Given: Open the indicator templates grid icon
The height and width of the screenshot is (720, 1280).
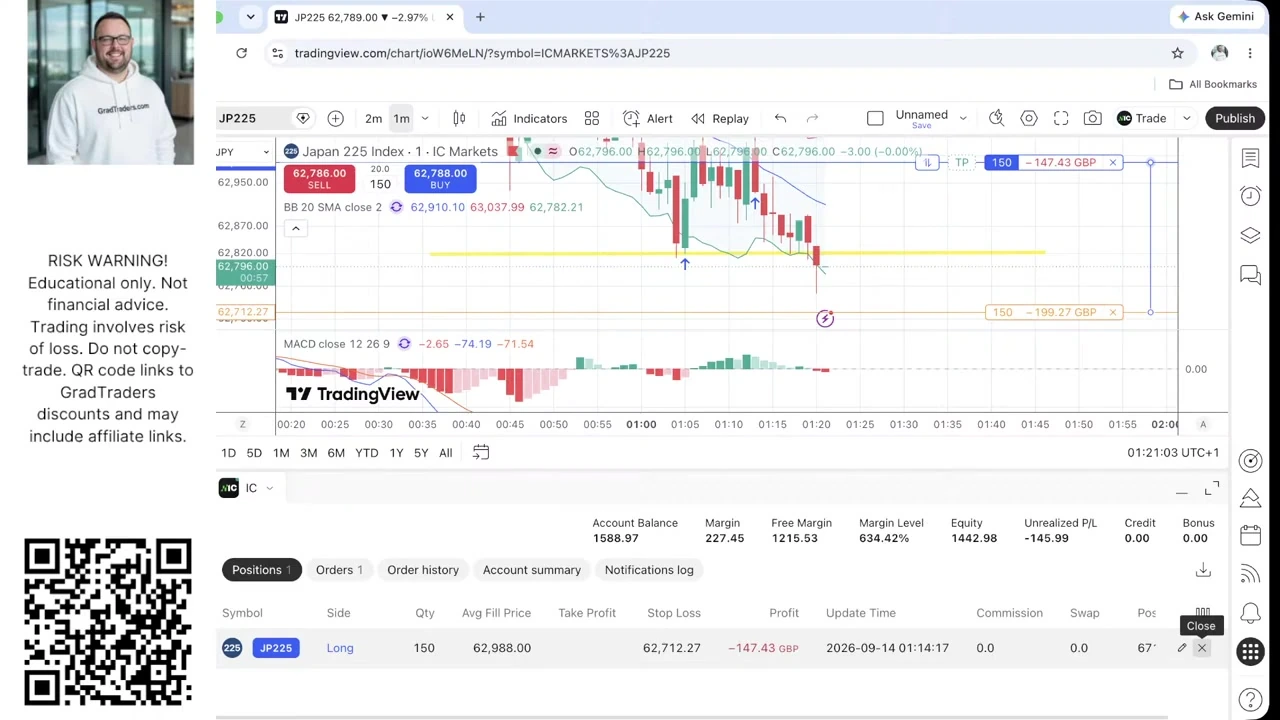Looking at the screenshot, I should 592,119.
